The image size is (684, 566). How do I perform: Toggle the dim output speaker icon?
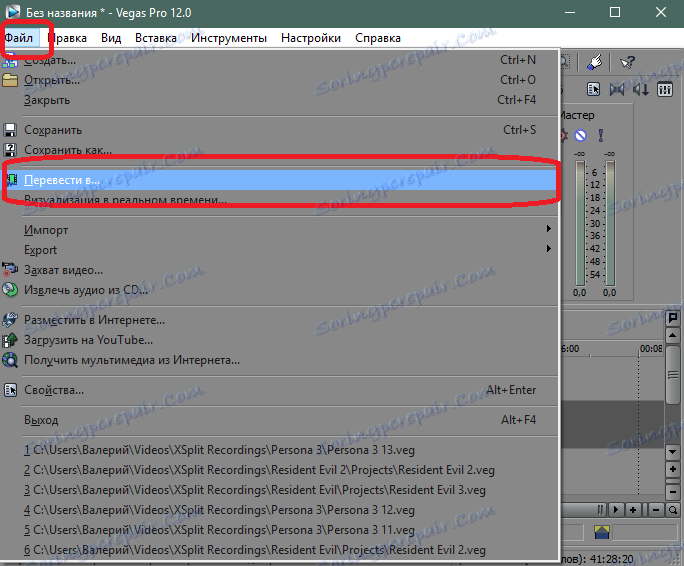(641, 89)
